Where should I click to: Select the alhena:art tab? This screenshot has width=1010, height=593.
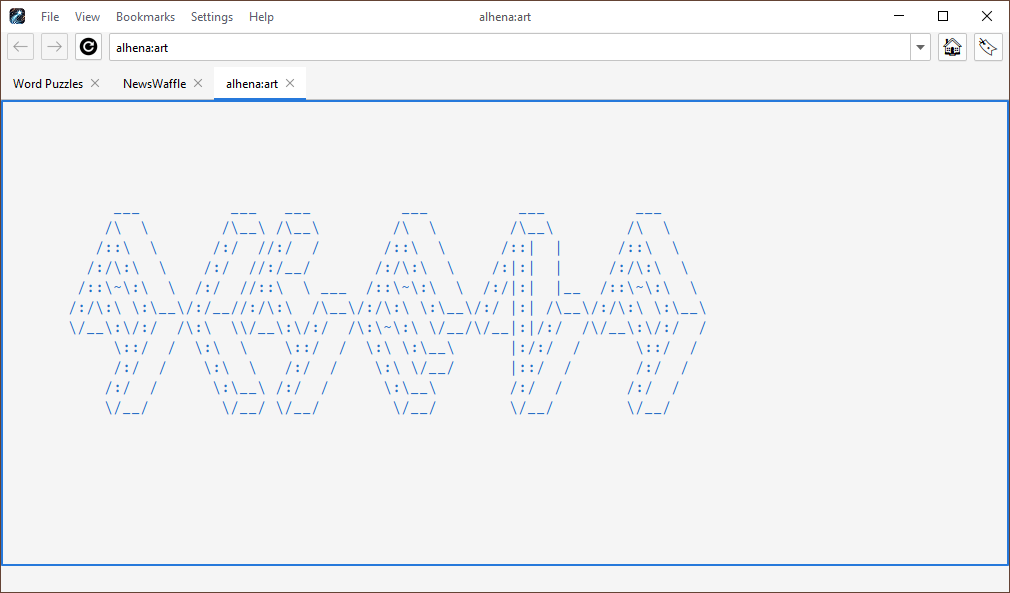pyautogui.click(x=252, y=84)
